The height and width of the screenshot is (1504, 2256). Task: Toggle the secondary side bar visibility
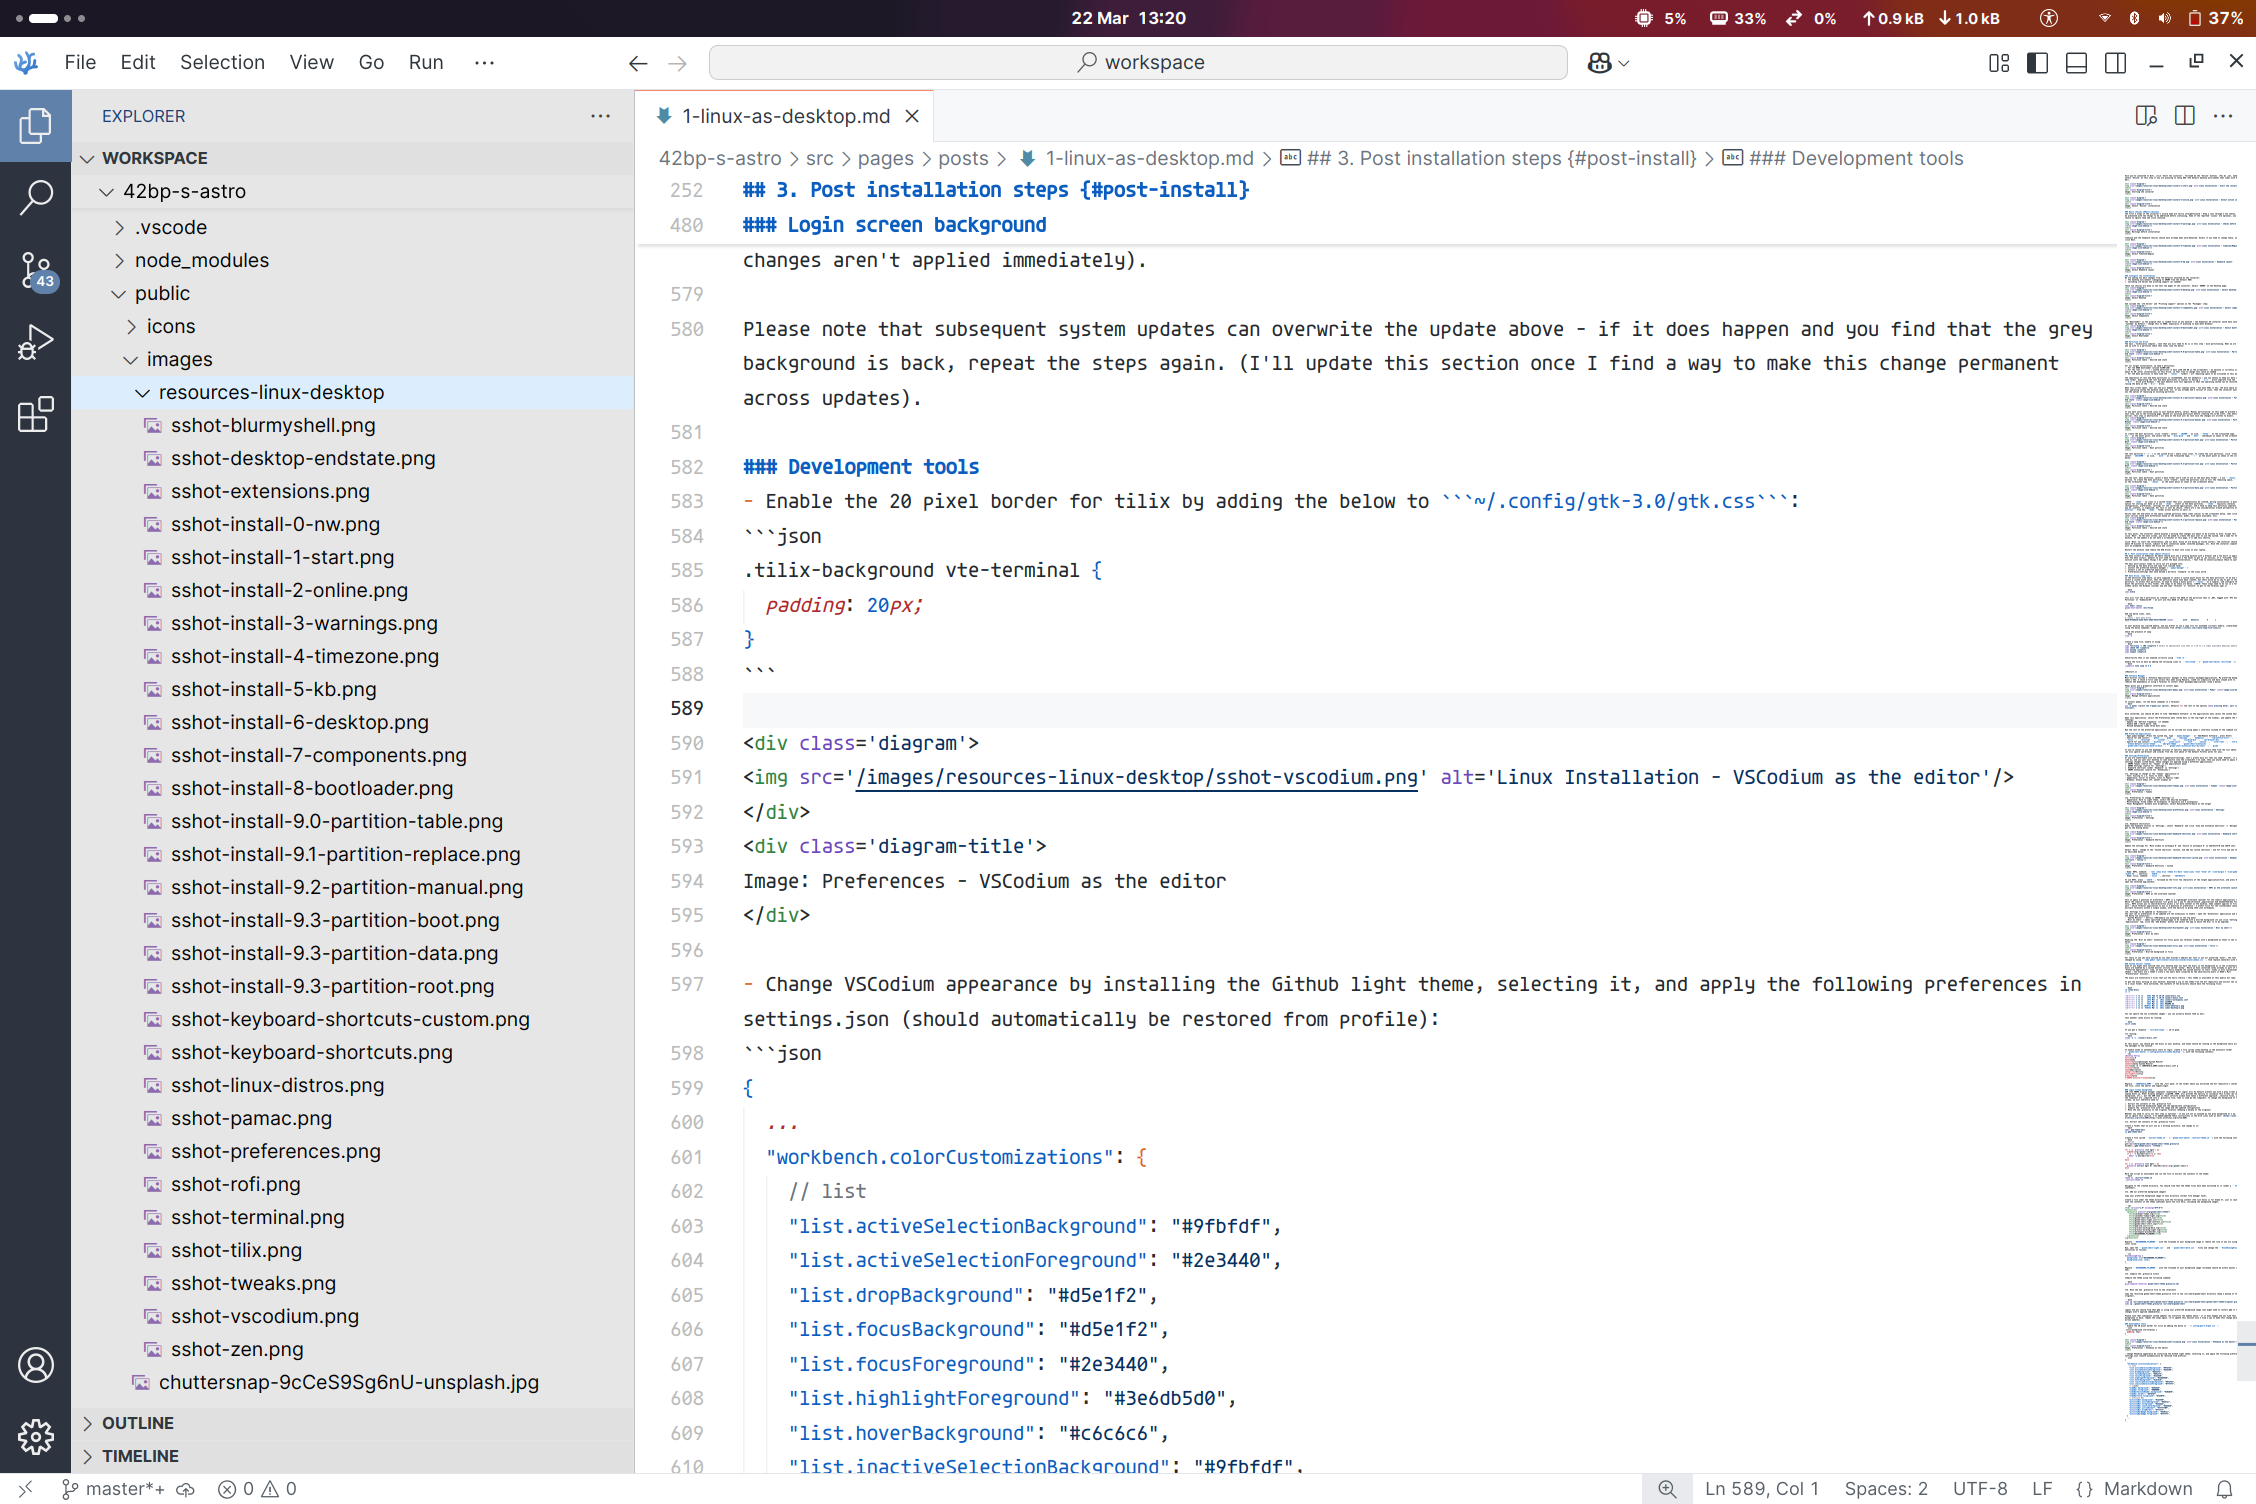click(2115, 63)
